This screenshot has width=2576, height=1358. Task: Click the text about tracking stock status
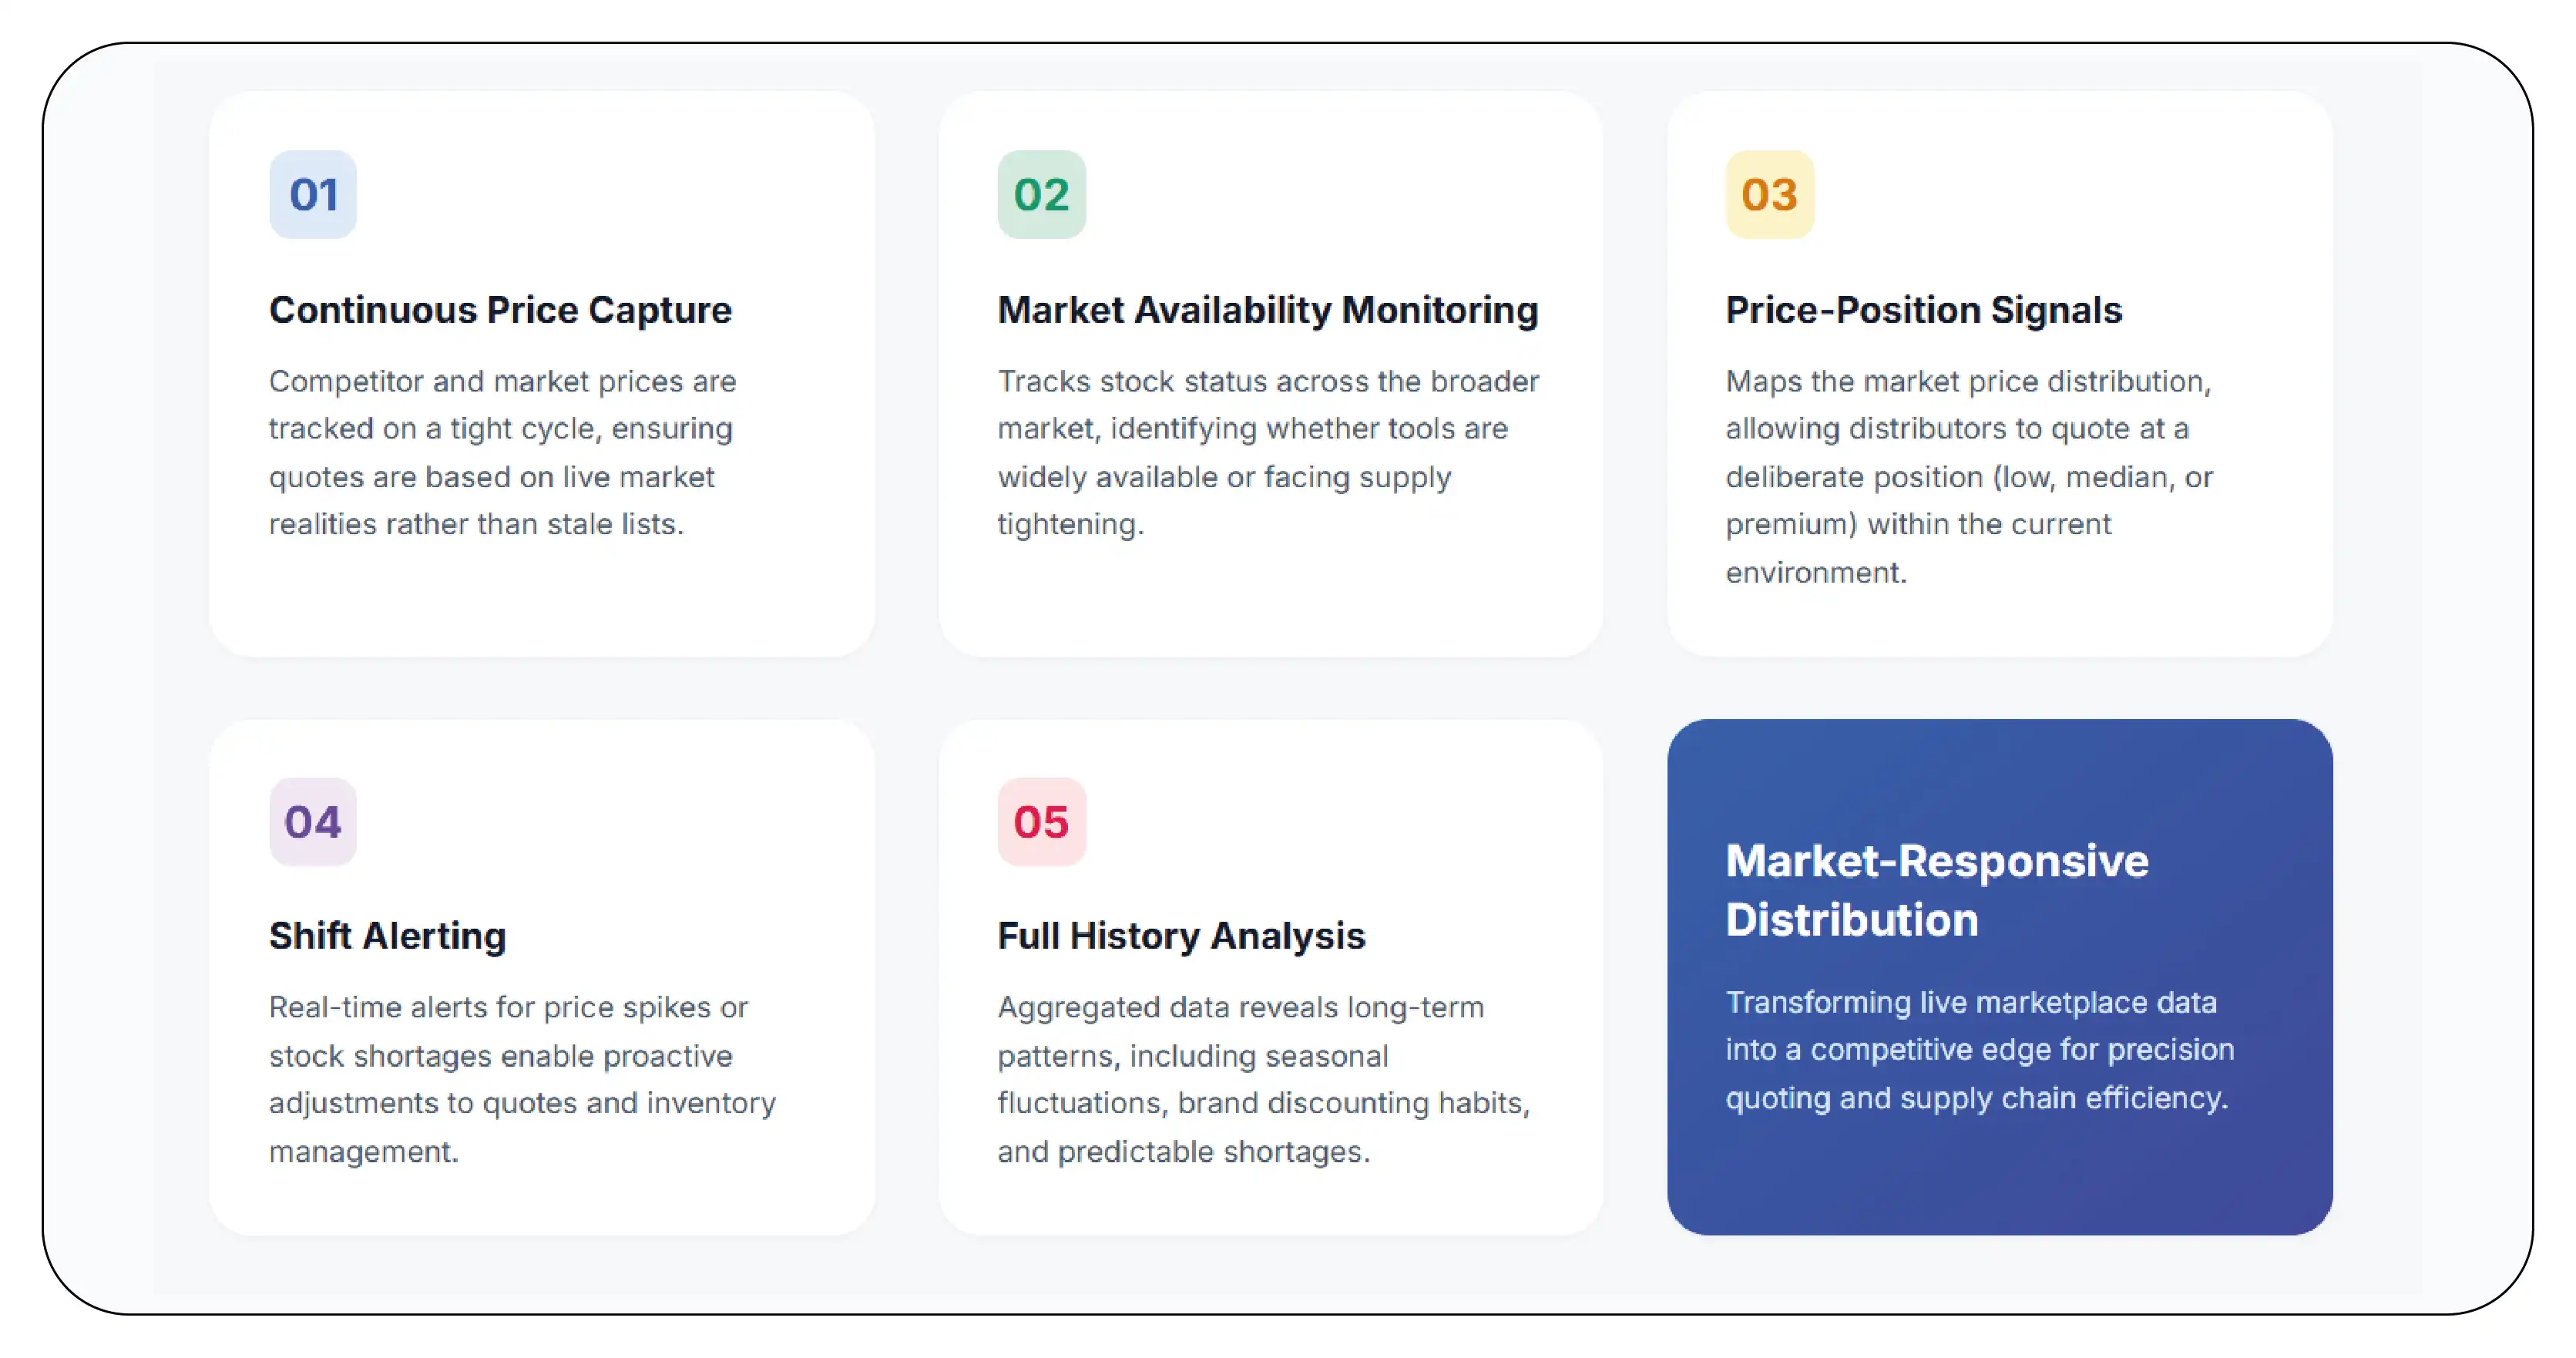(x=1268, y=452)
